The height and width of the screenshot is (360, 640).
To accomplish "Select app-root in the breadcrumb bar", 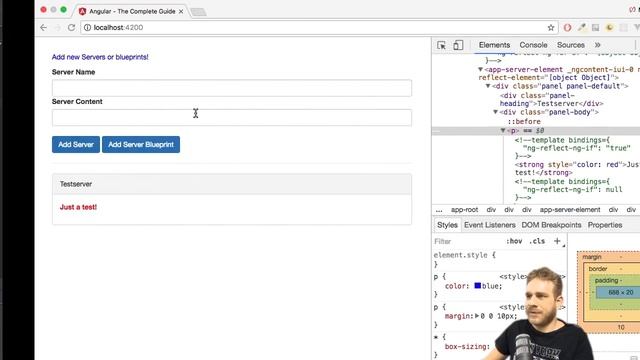I will click(464, 209).
